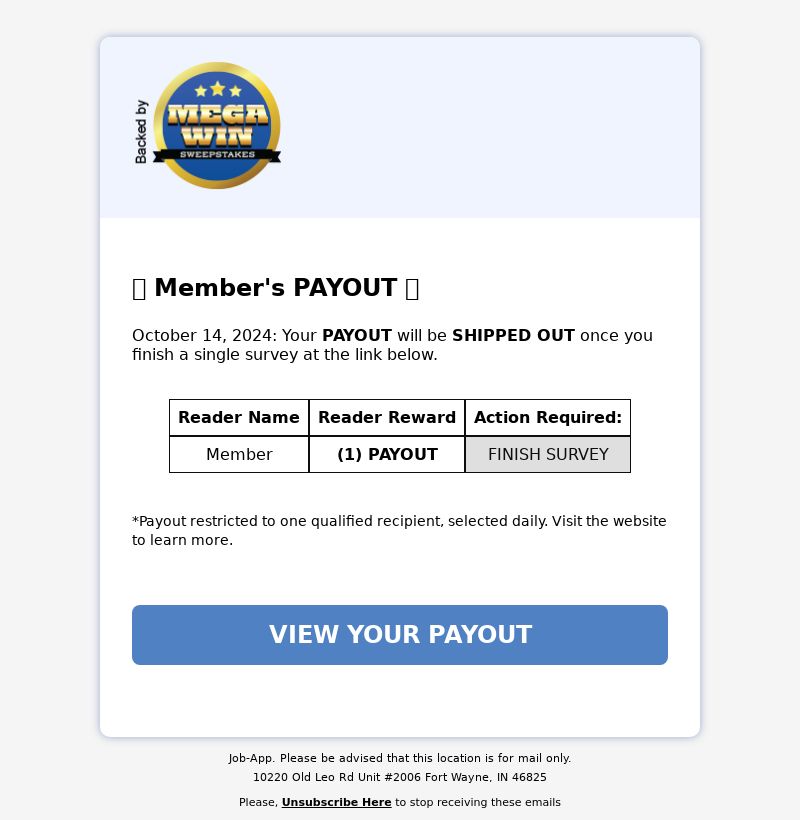Screen dimensions: 800x820
Task: Click the Mega Win Sweepstakes logo
Action: 217,126
